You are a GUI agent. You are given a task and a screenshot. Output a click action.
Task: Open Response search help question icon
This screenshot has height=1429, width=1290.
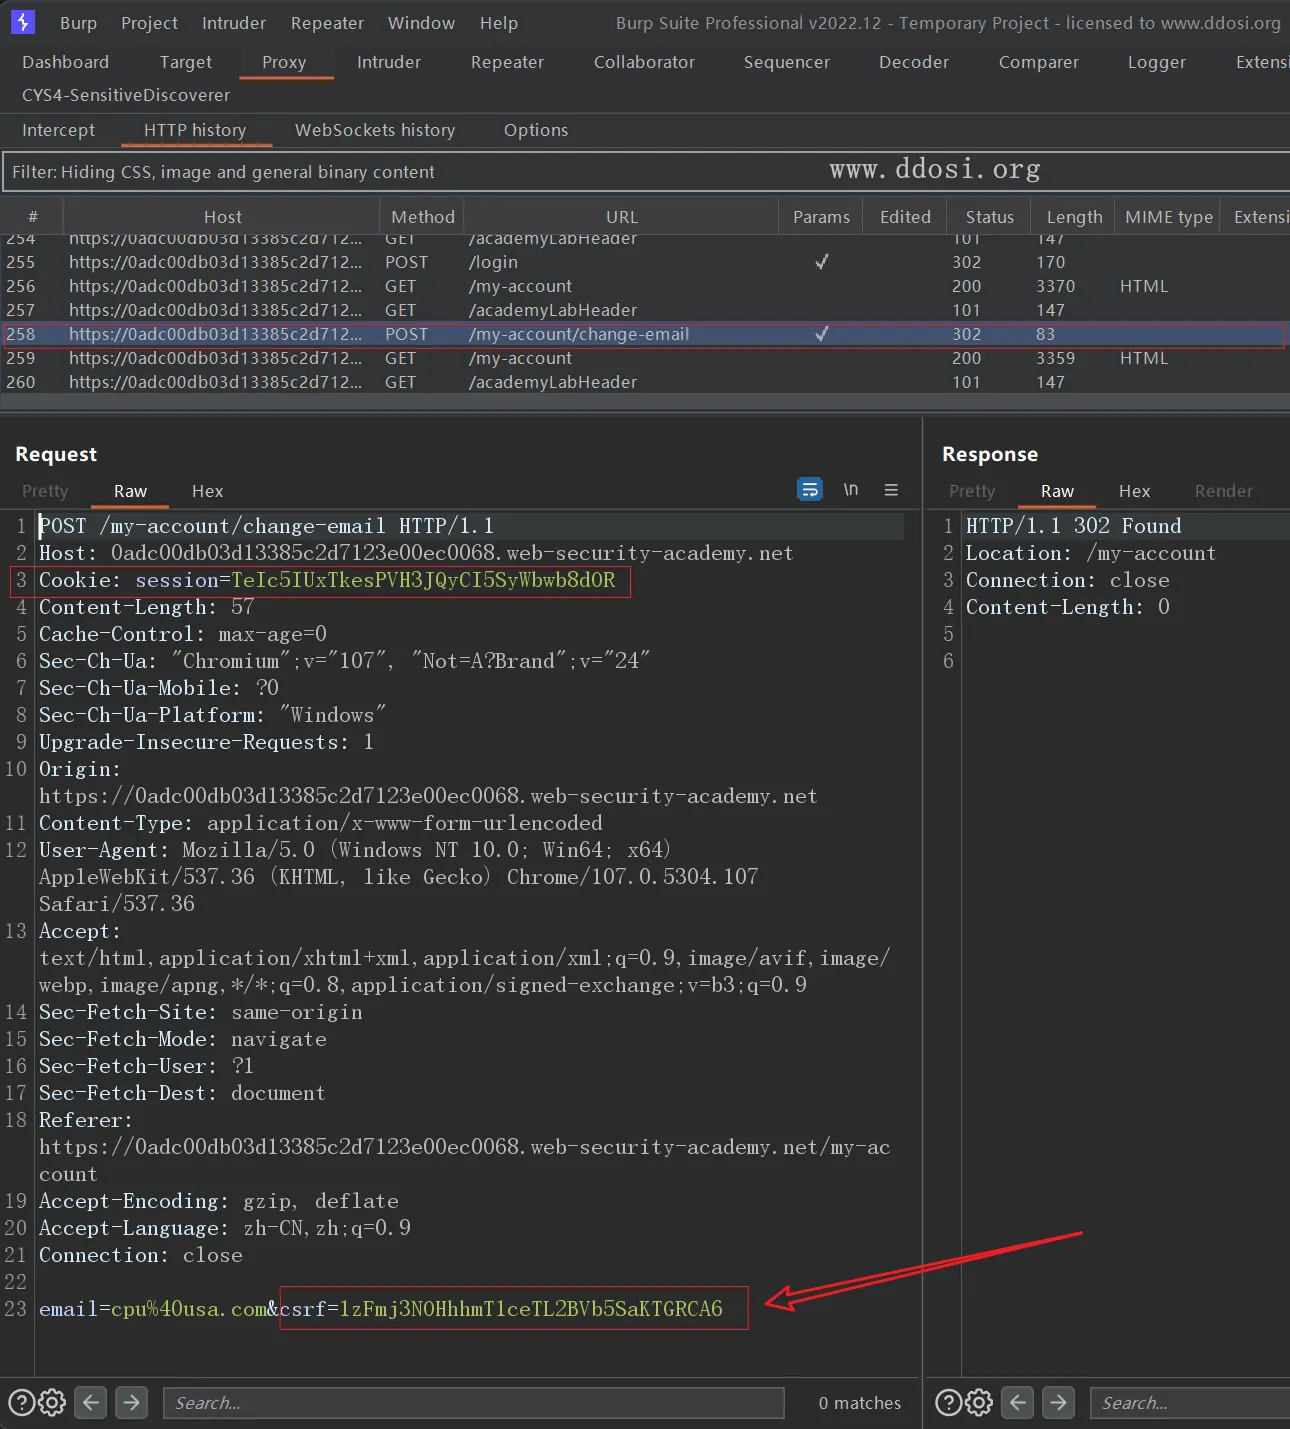948,1402
